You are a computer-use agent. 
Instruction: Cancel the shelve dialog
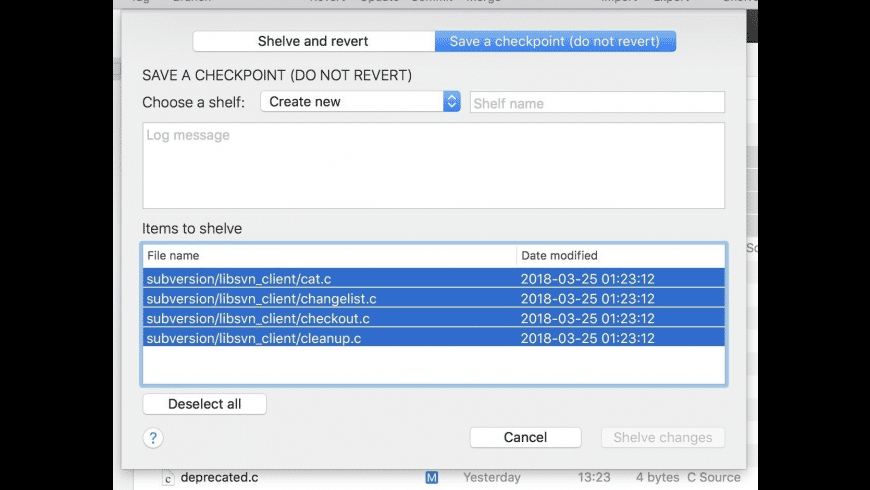click(x=525, y=437)
